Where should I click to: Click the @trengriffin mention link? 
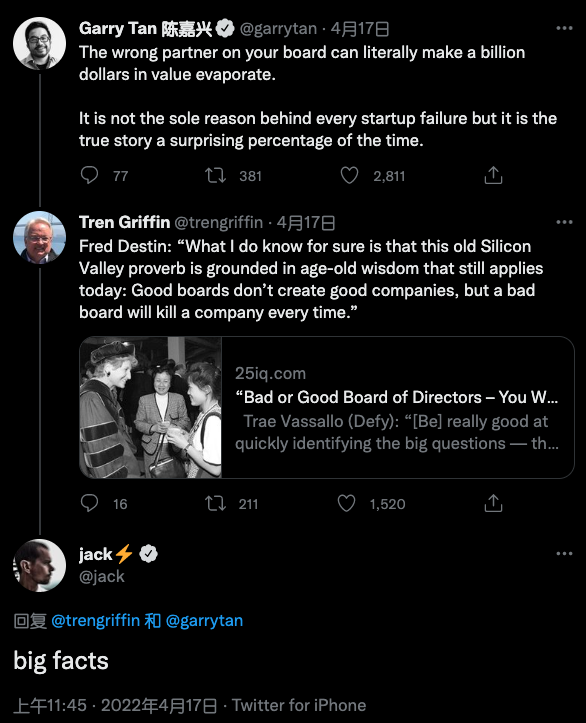tap(95, 621)
